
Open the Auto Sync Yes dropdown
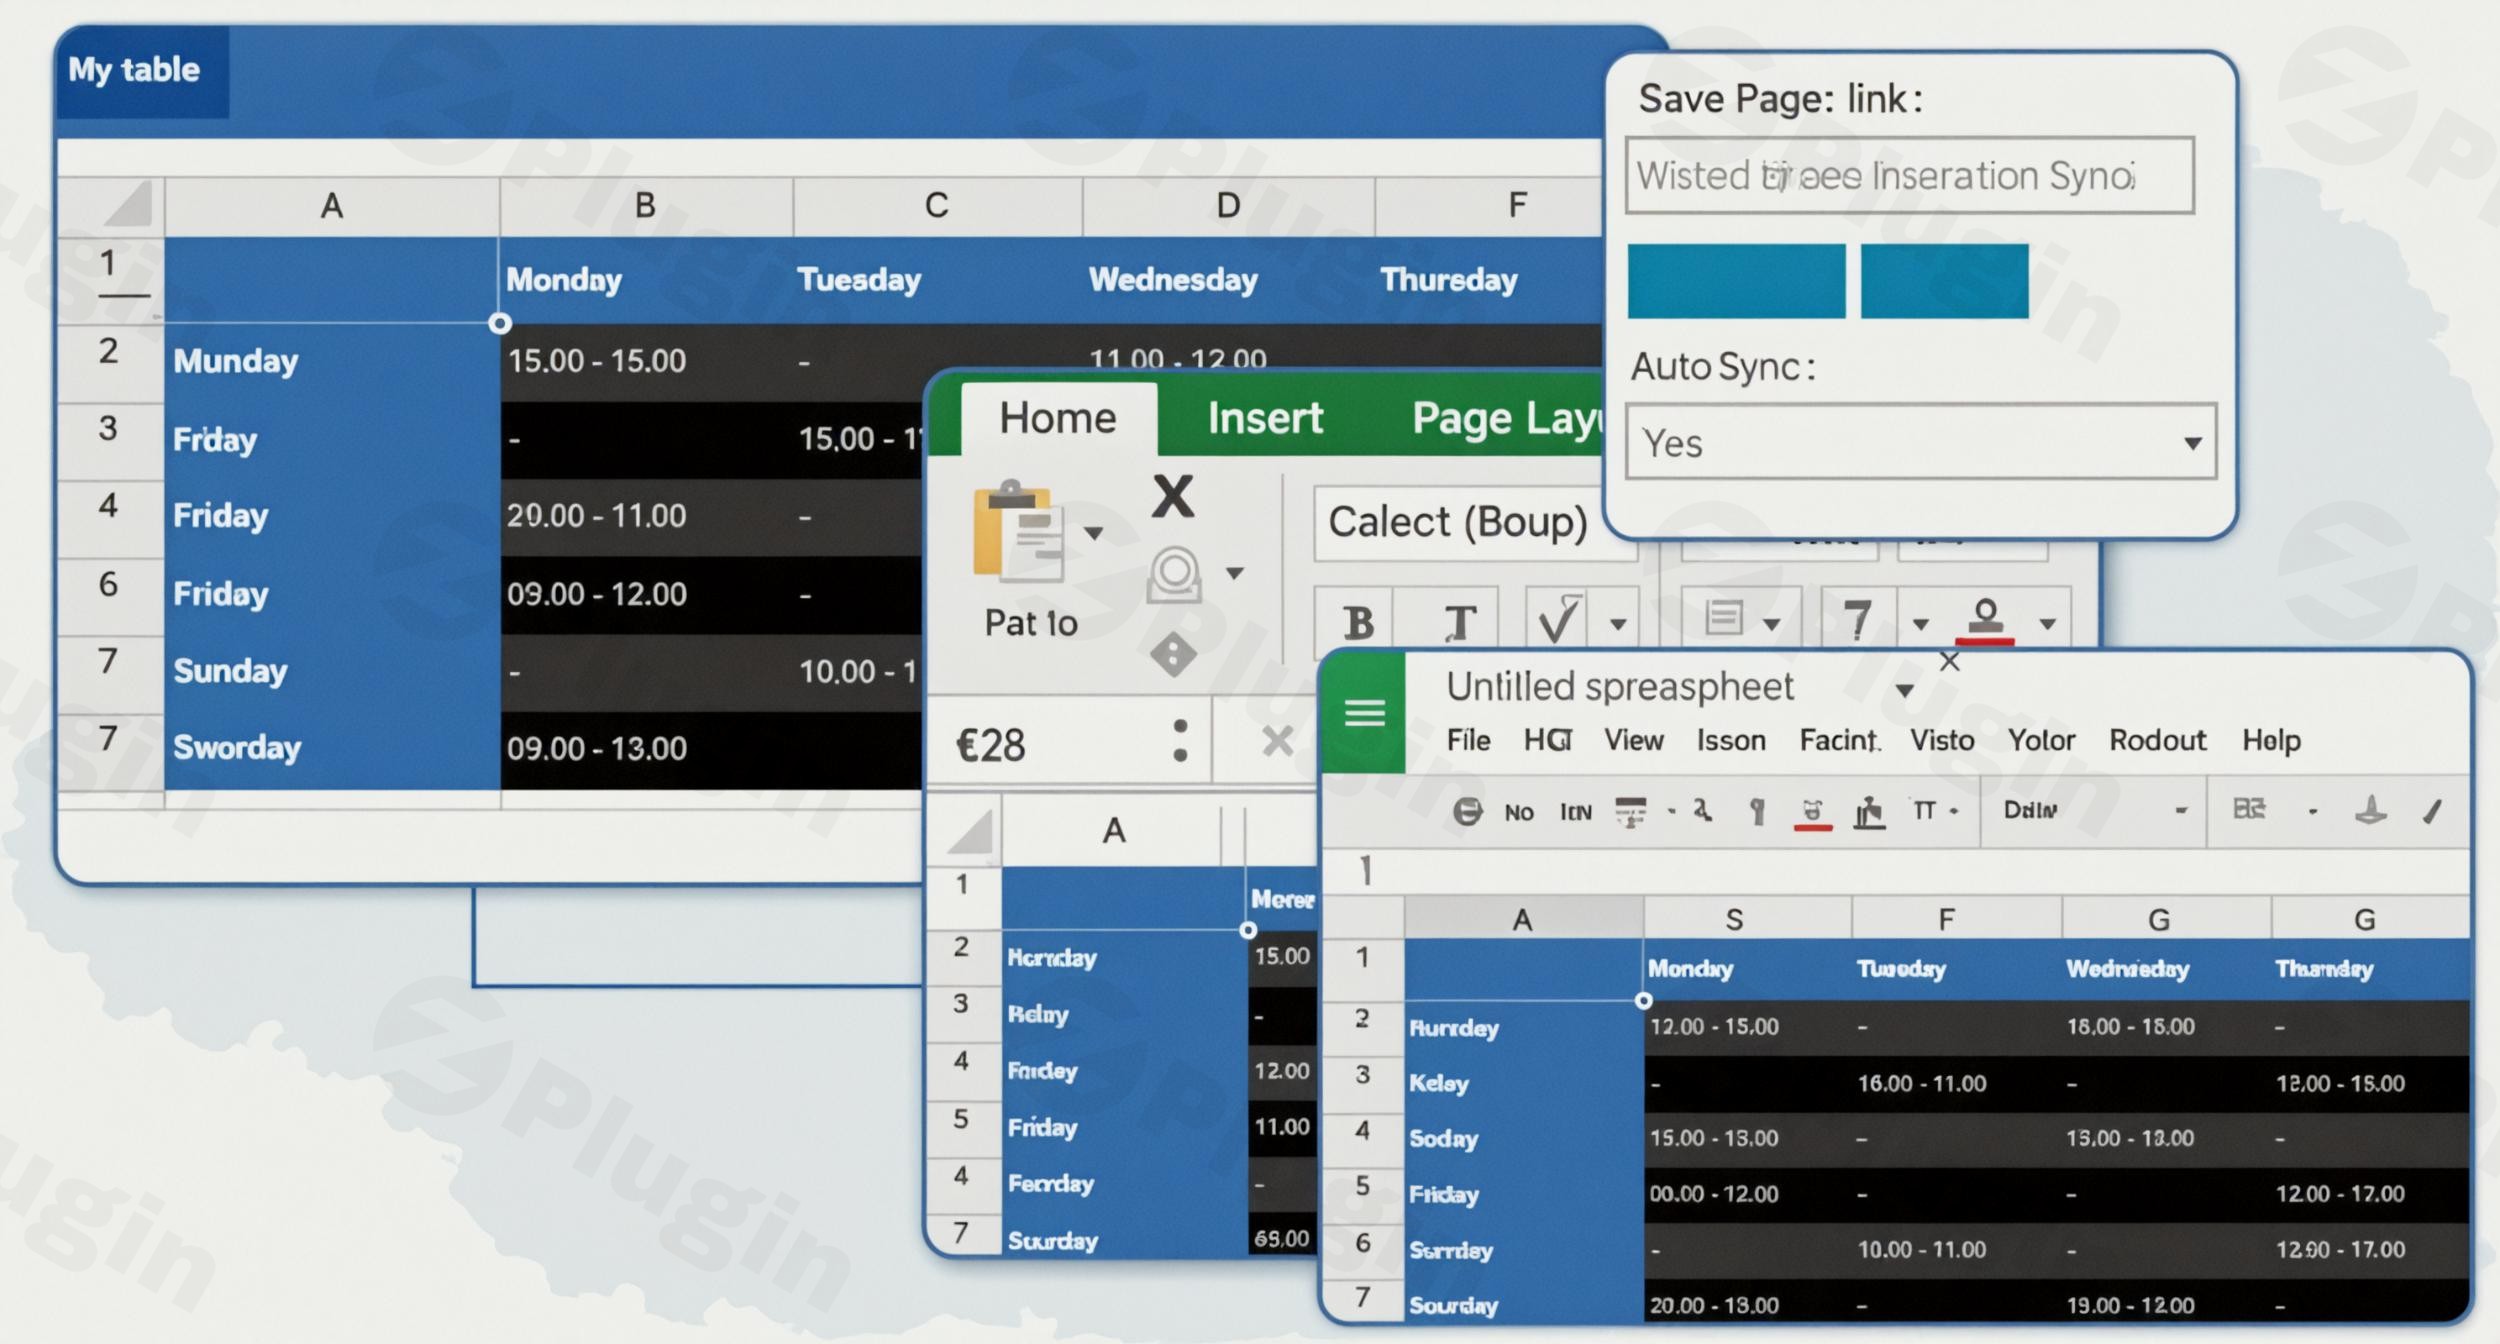click(1920, 442)
